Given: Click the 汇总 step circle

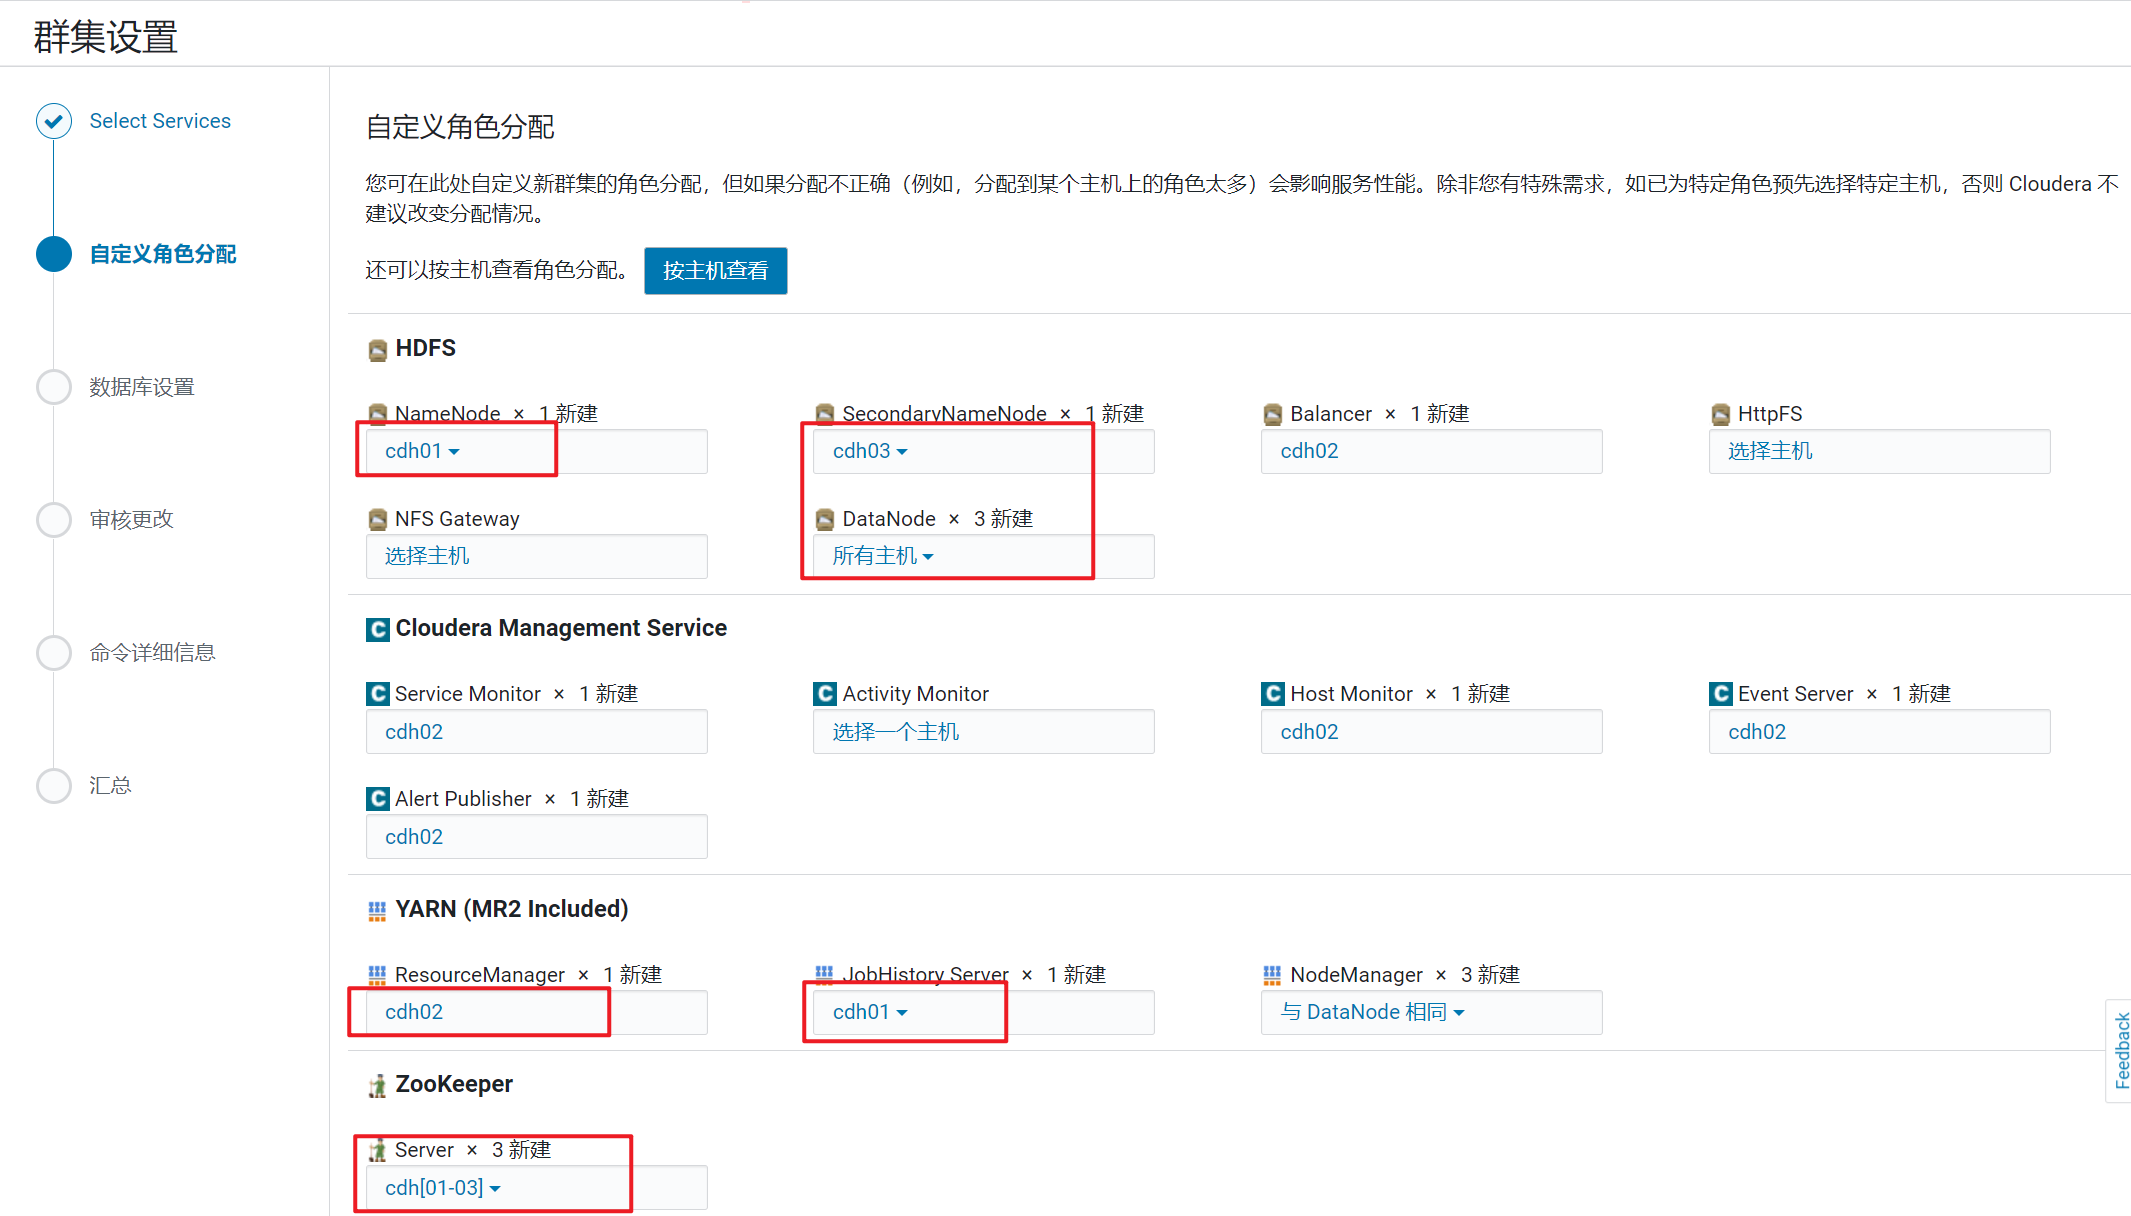Looking at the screenshot, I should (54, 785).
